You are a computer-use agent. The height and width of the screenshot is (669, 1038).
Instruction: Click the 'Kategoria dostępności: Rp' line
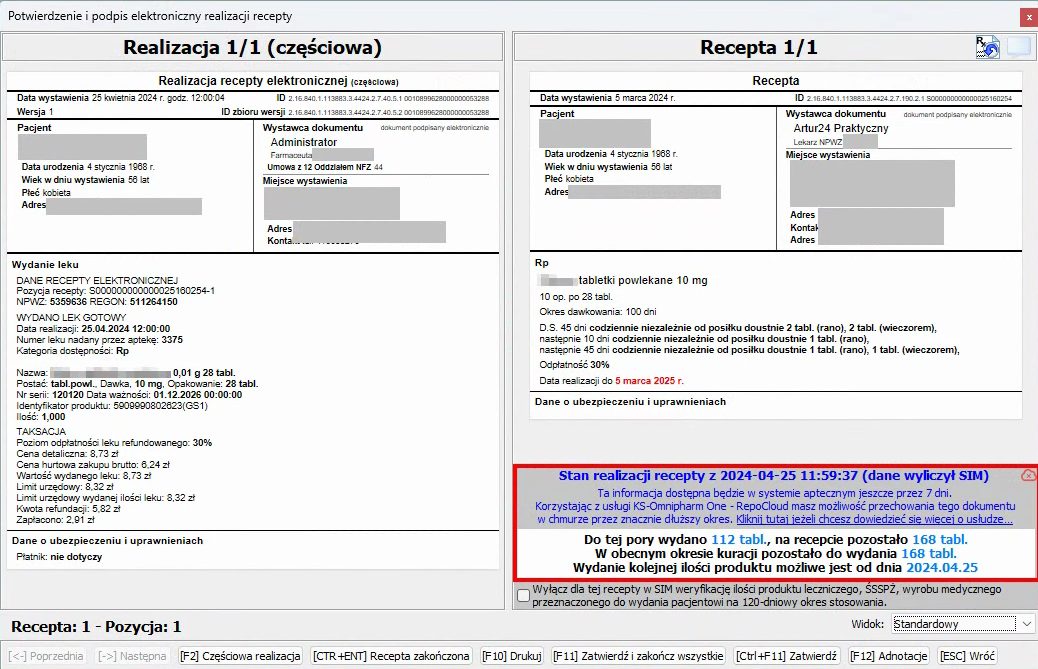coord(73,351)
